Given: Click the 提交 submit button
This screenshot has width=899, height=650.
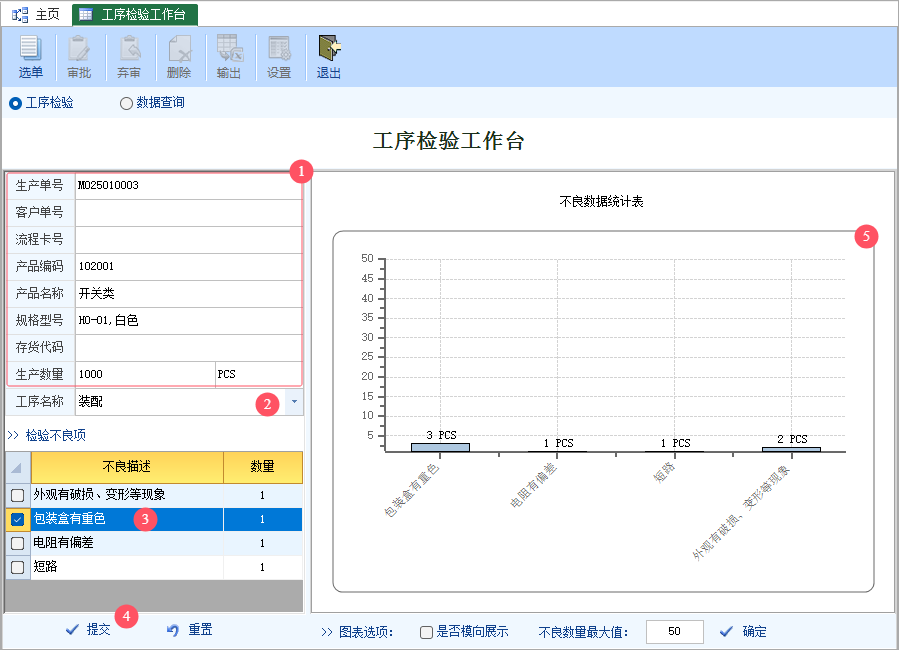Looking at the screenshot, I should click(88, 630).
